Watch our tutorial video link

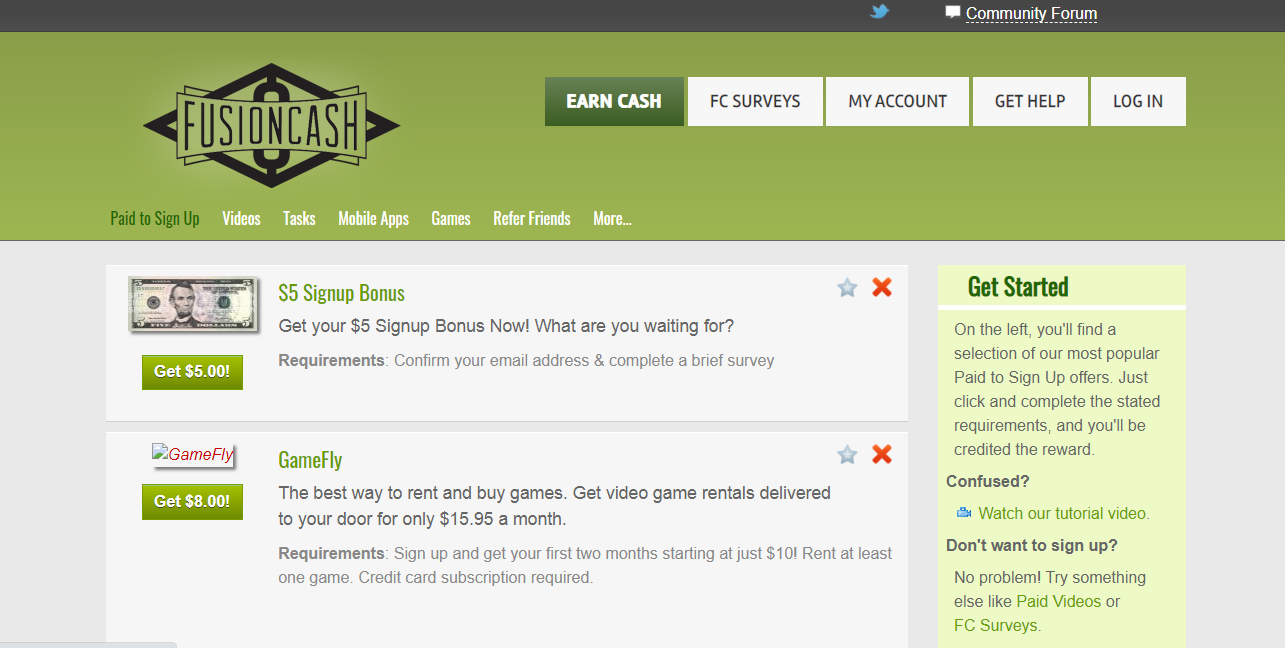pyautogui.click(x=1064, y=513)
